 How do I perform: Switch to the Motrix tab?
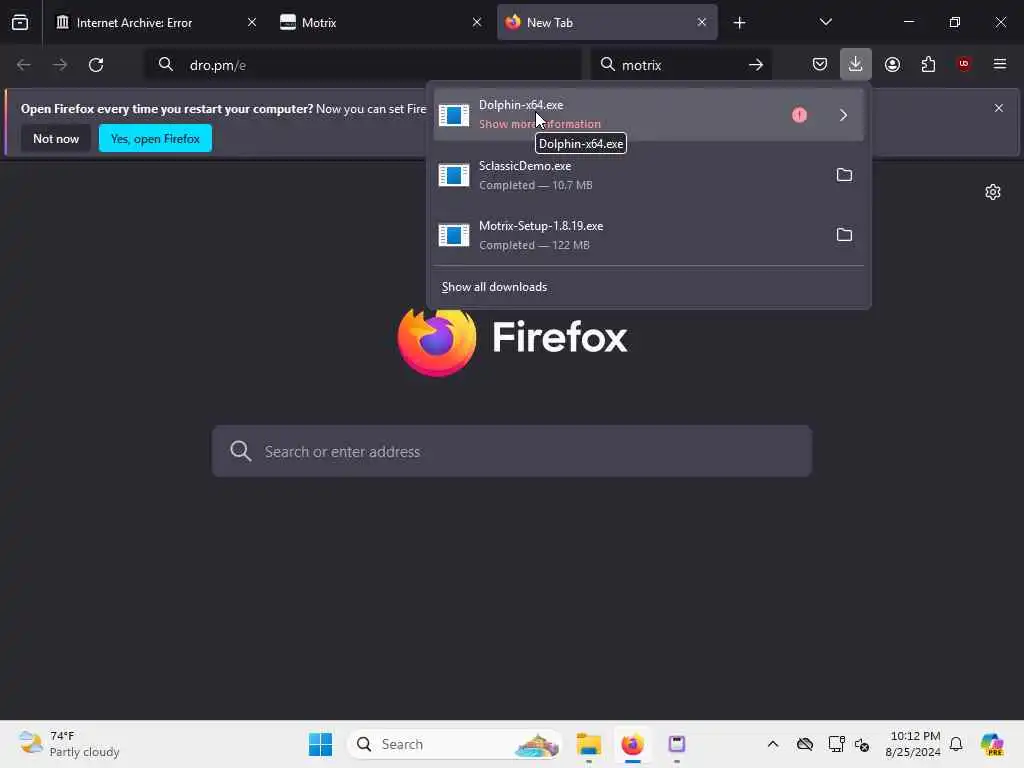coord(380,22)
